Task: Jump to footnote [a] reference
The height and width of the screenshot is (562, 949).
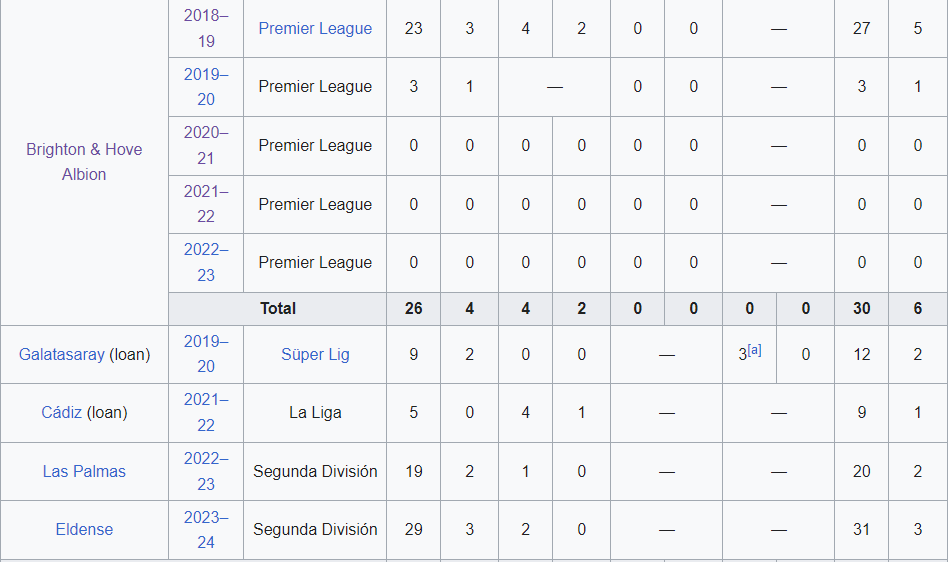Action: pos(754,350)
